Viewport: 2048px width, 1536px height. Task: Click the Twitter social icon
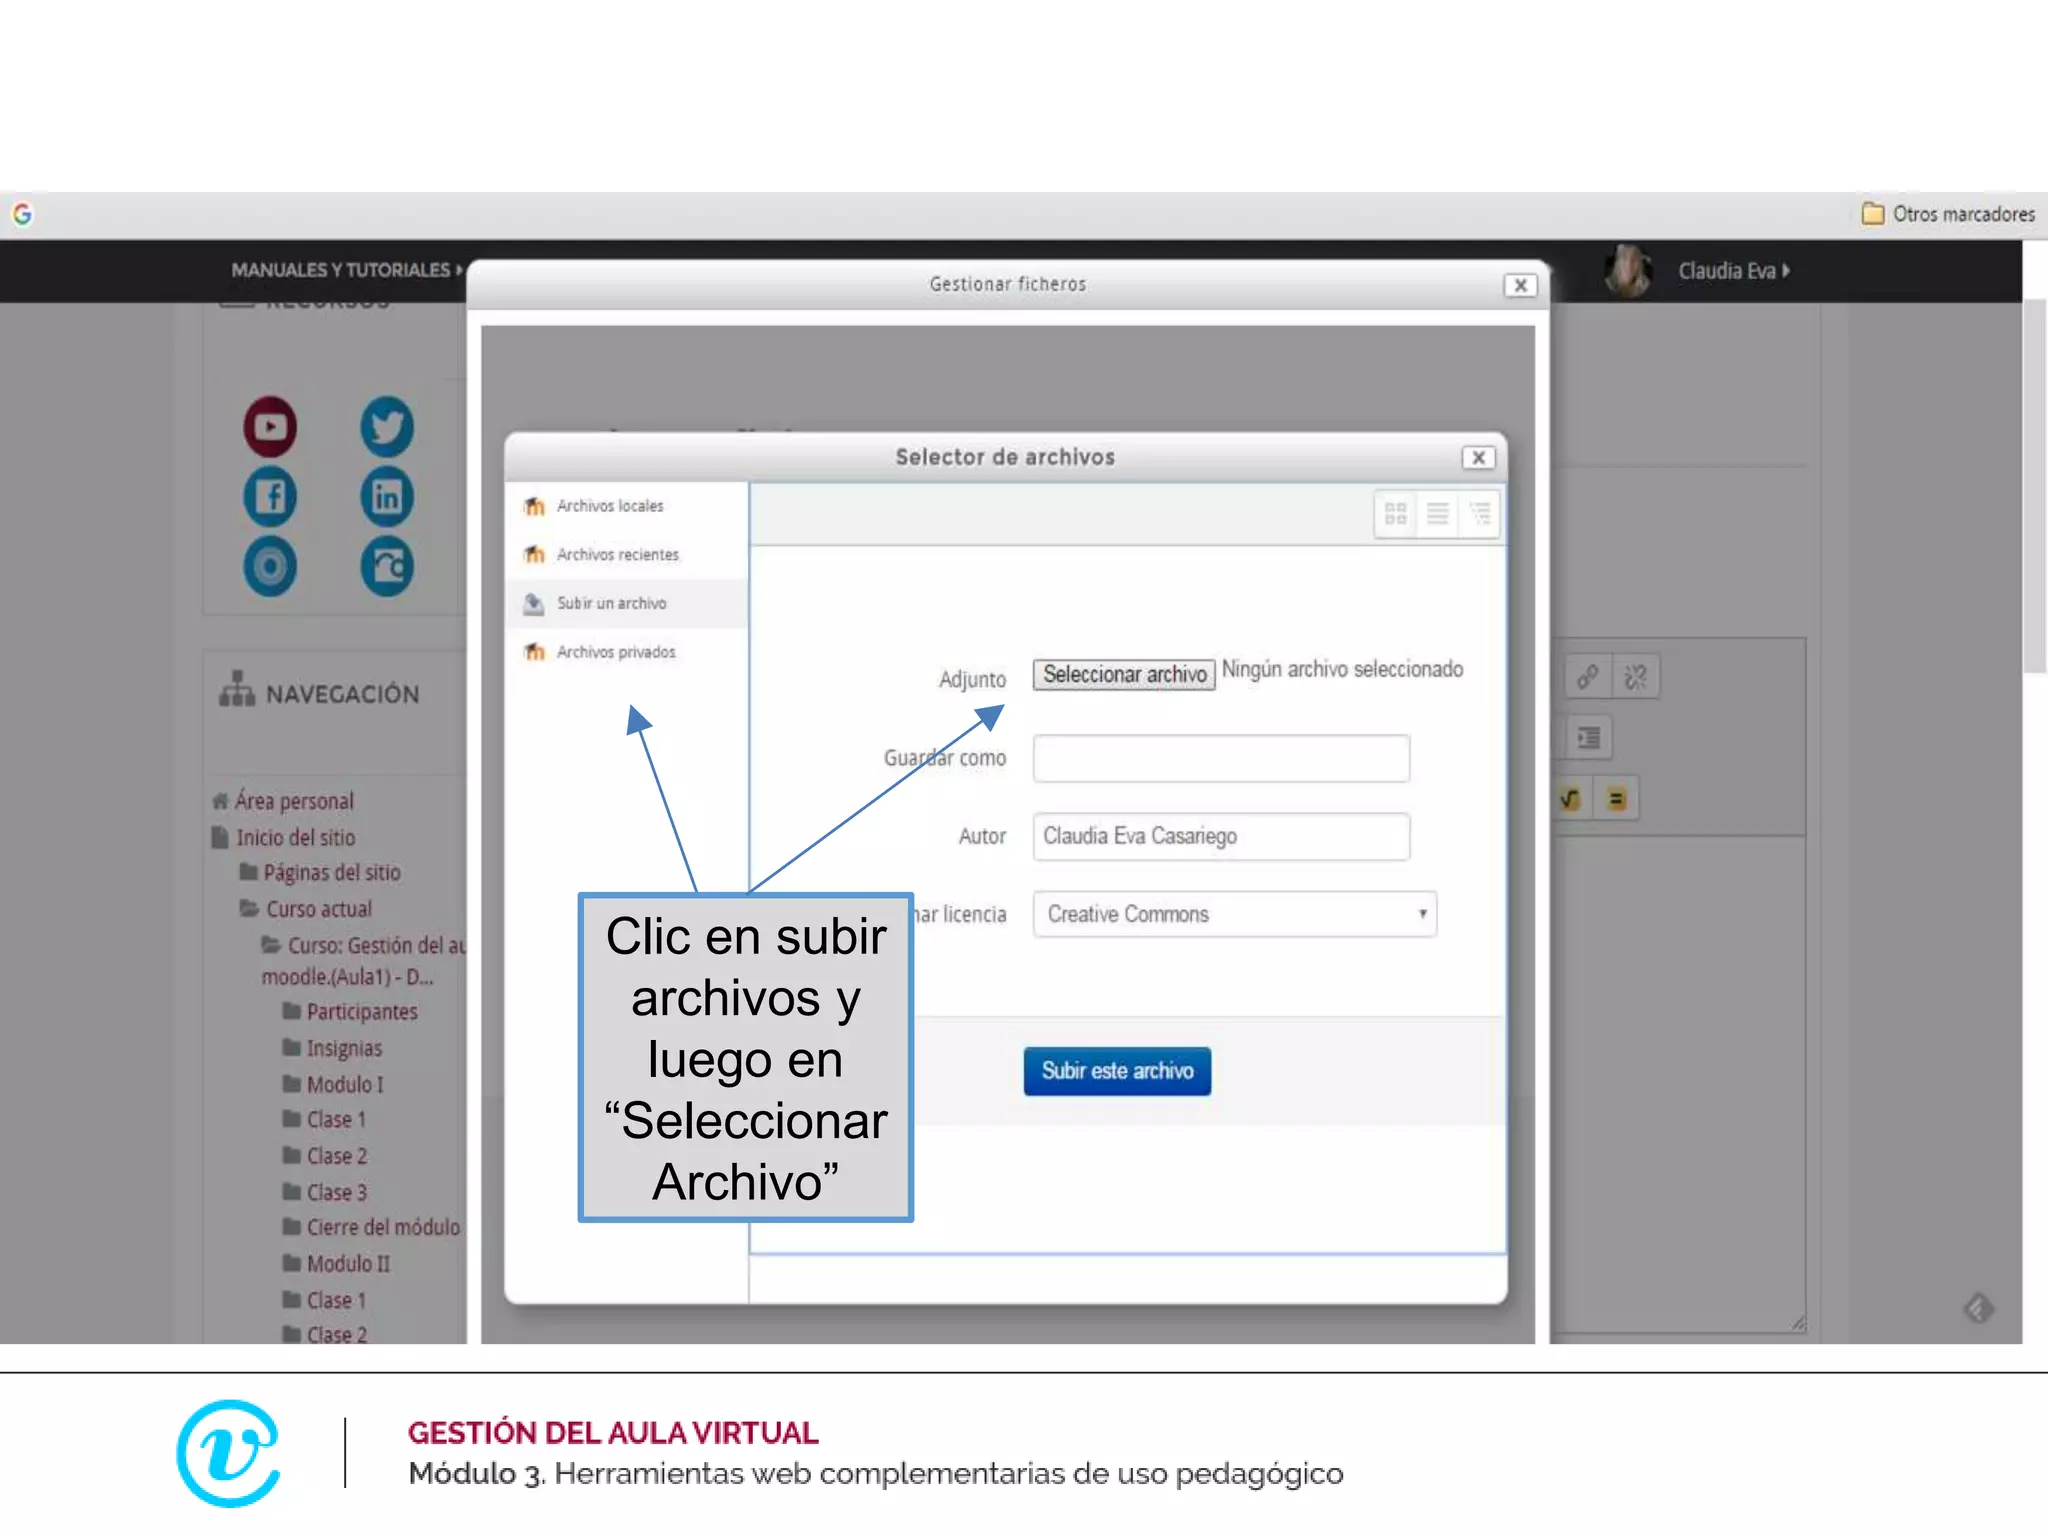pos(386,427)
